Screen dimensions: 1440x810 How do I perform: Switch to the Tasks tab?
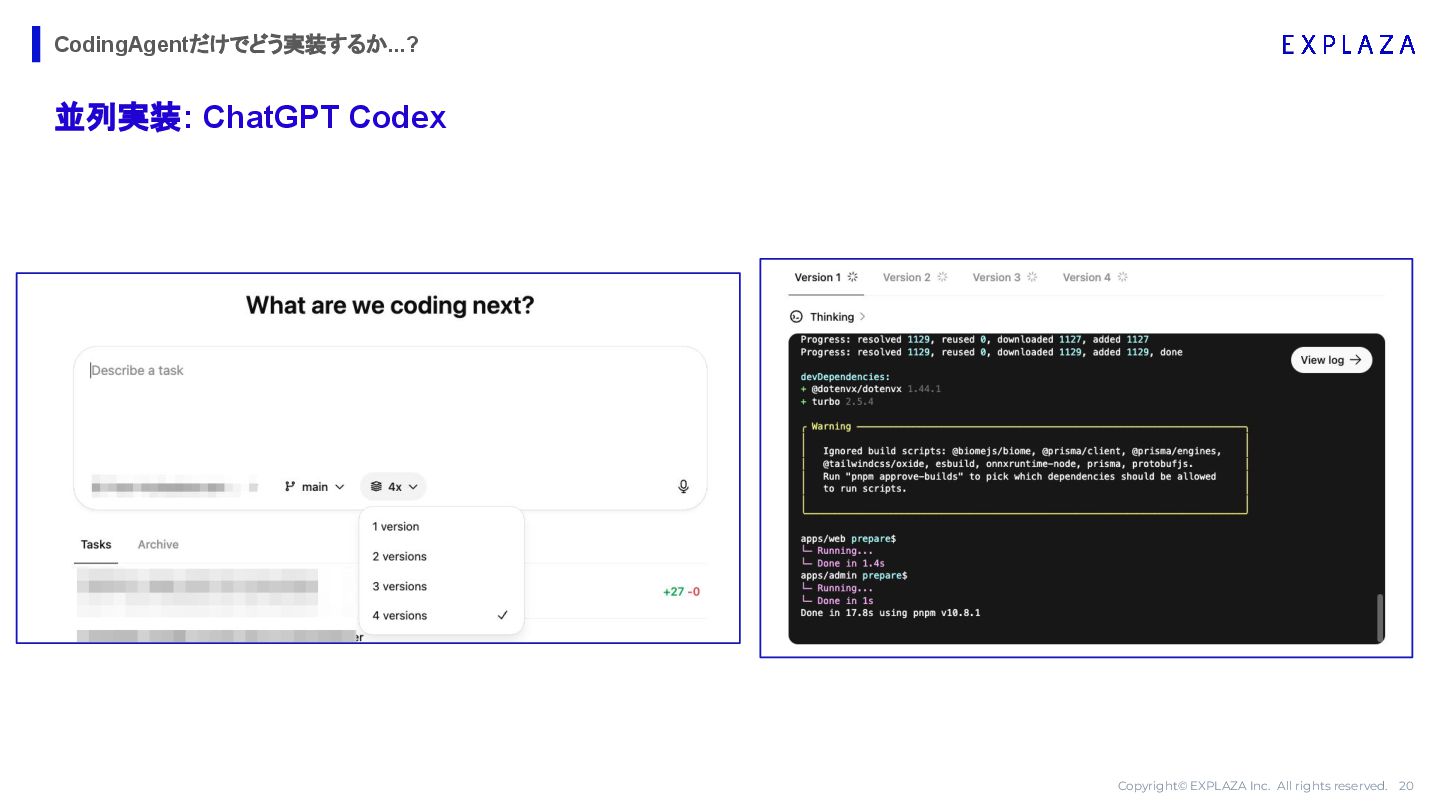tap(96, 545)
